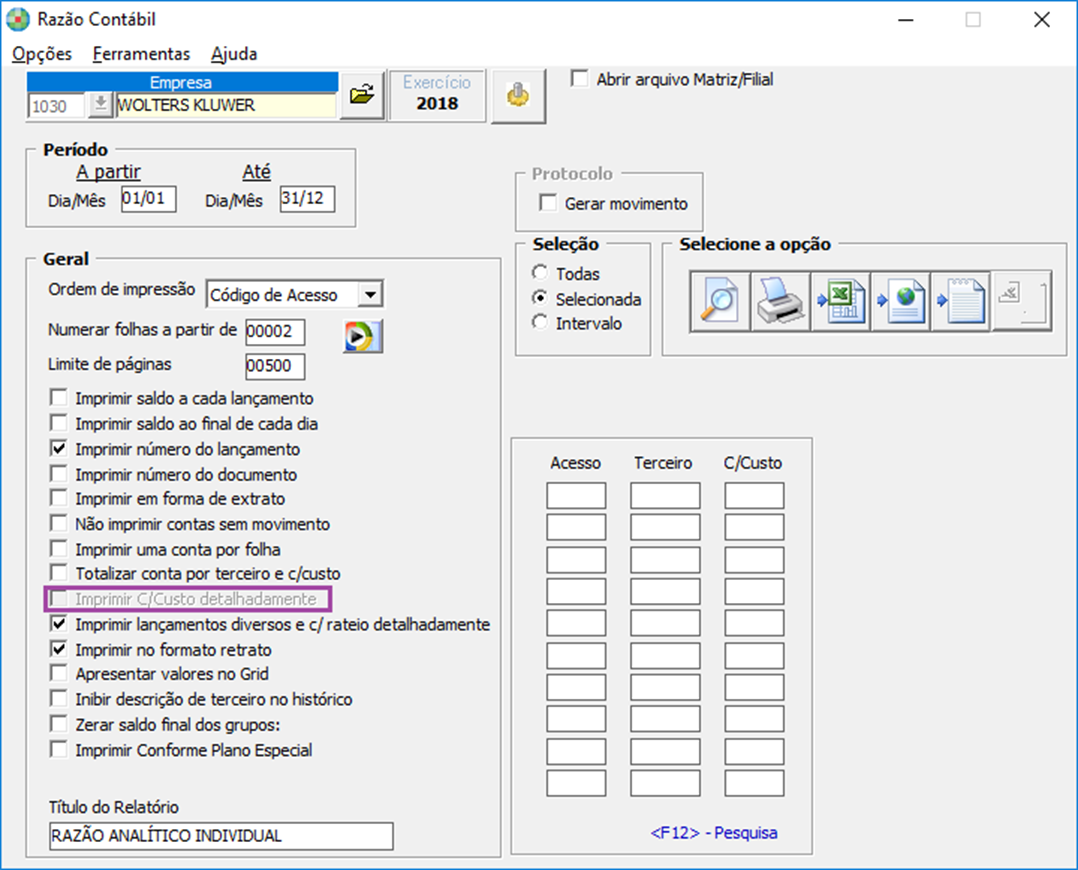1078x870 pixels.
Task: Enable Imprimir em forma de extrato
Action: point(59,498)
